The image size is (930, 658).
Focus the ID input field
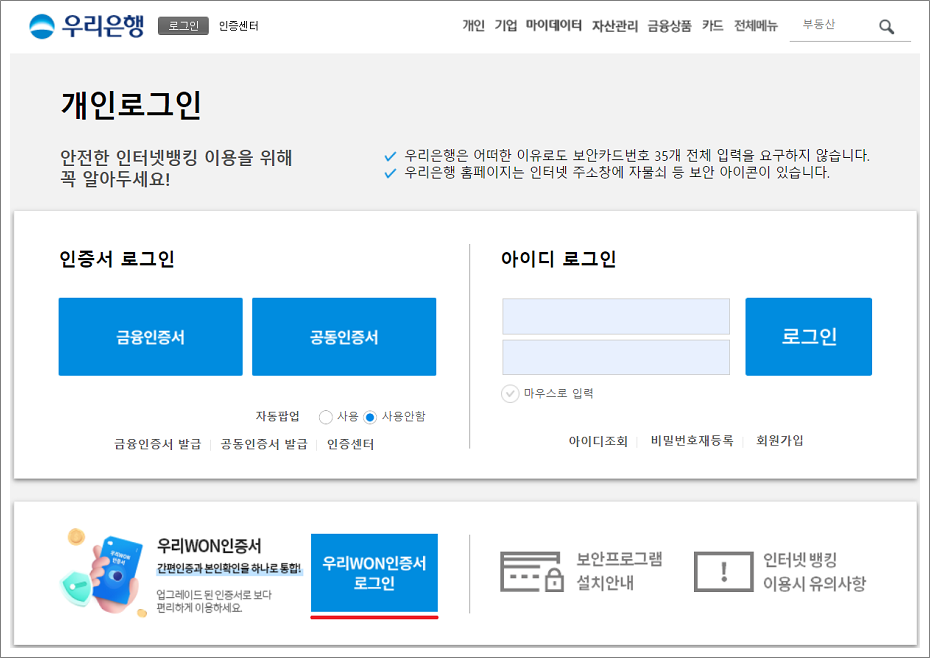click(x=616, y=316)
